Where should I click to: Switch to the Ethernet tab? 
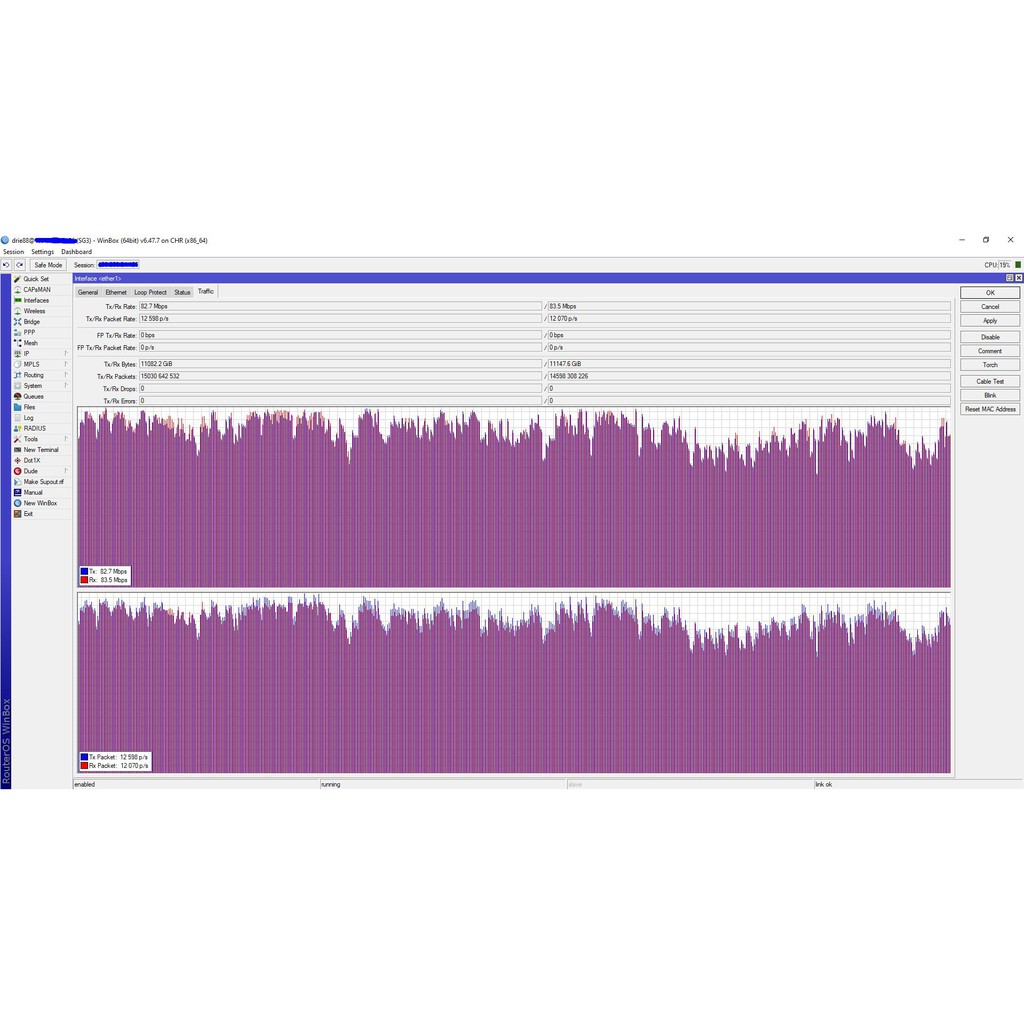pos(116,292)
